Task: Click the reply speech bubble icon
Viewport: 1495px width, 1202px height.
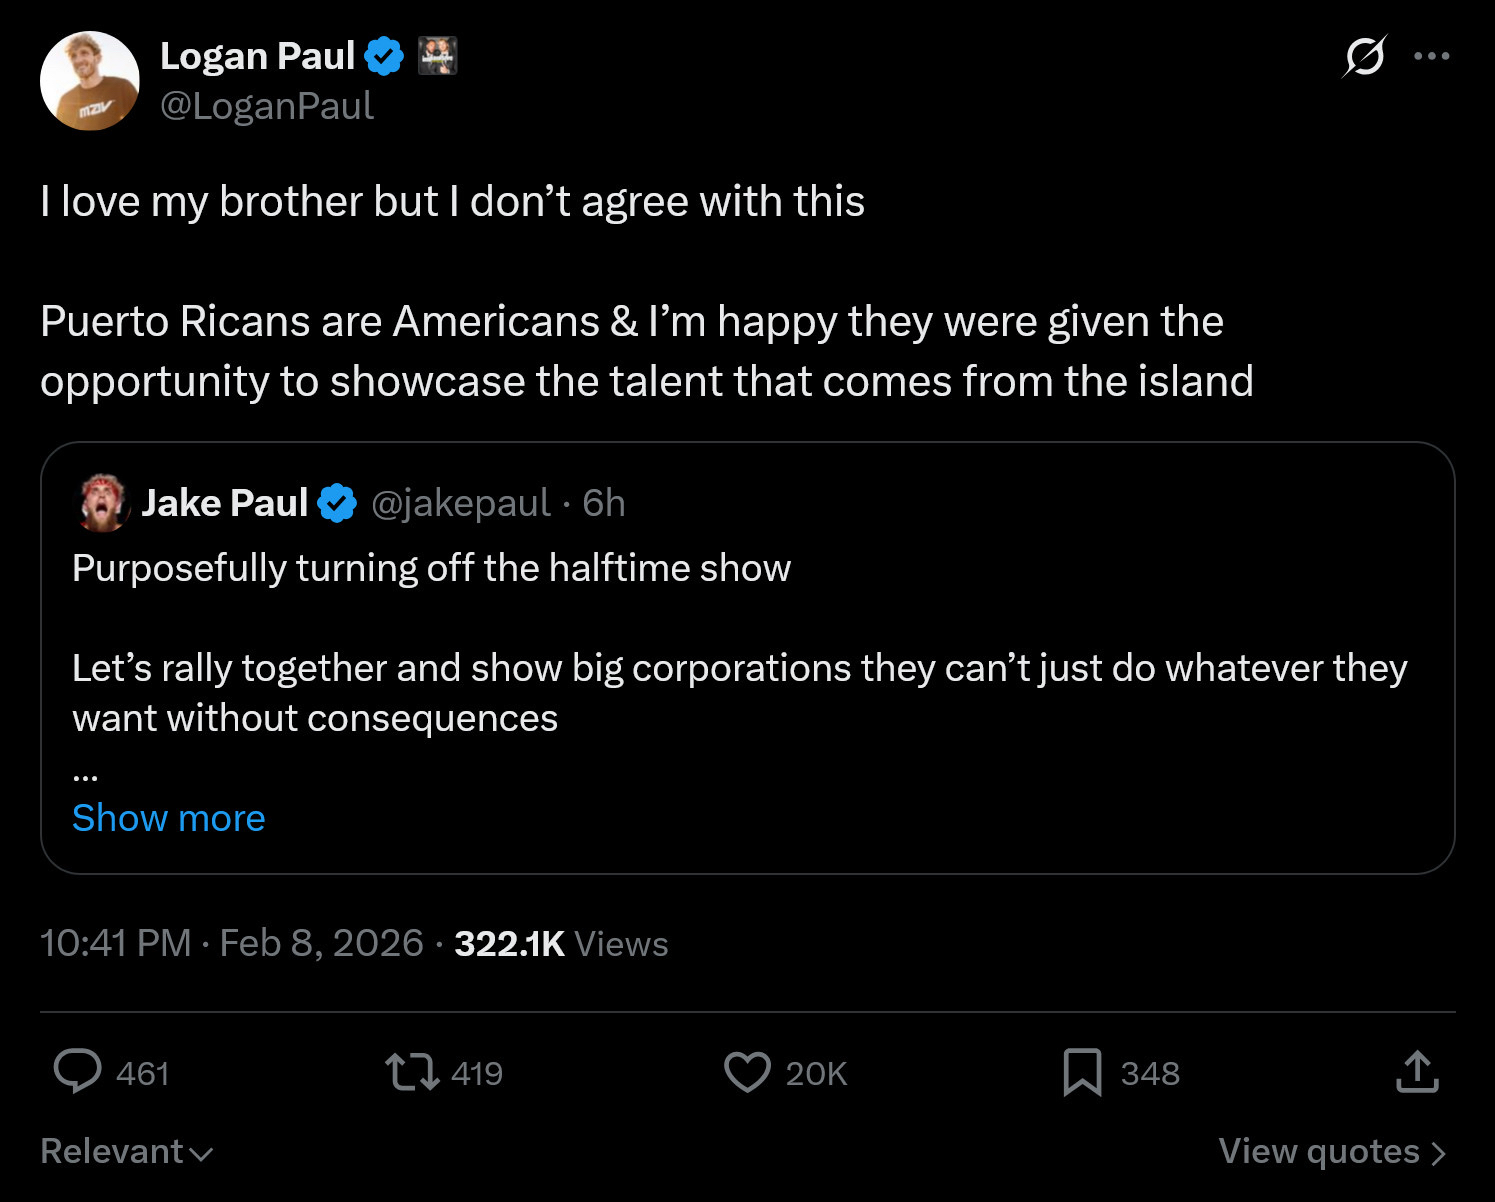Action: click(x=77, y=1072)
